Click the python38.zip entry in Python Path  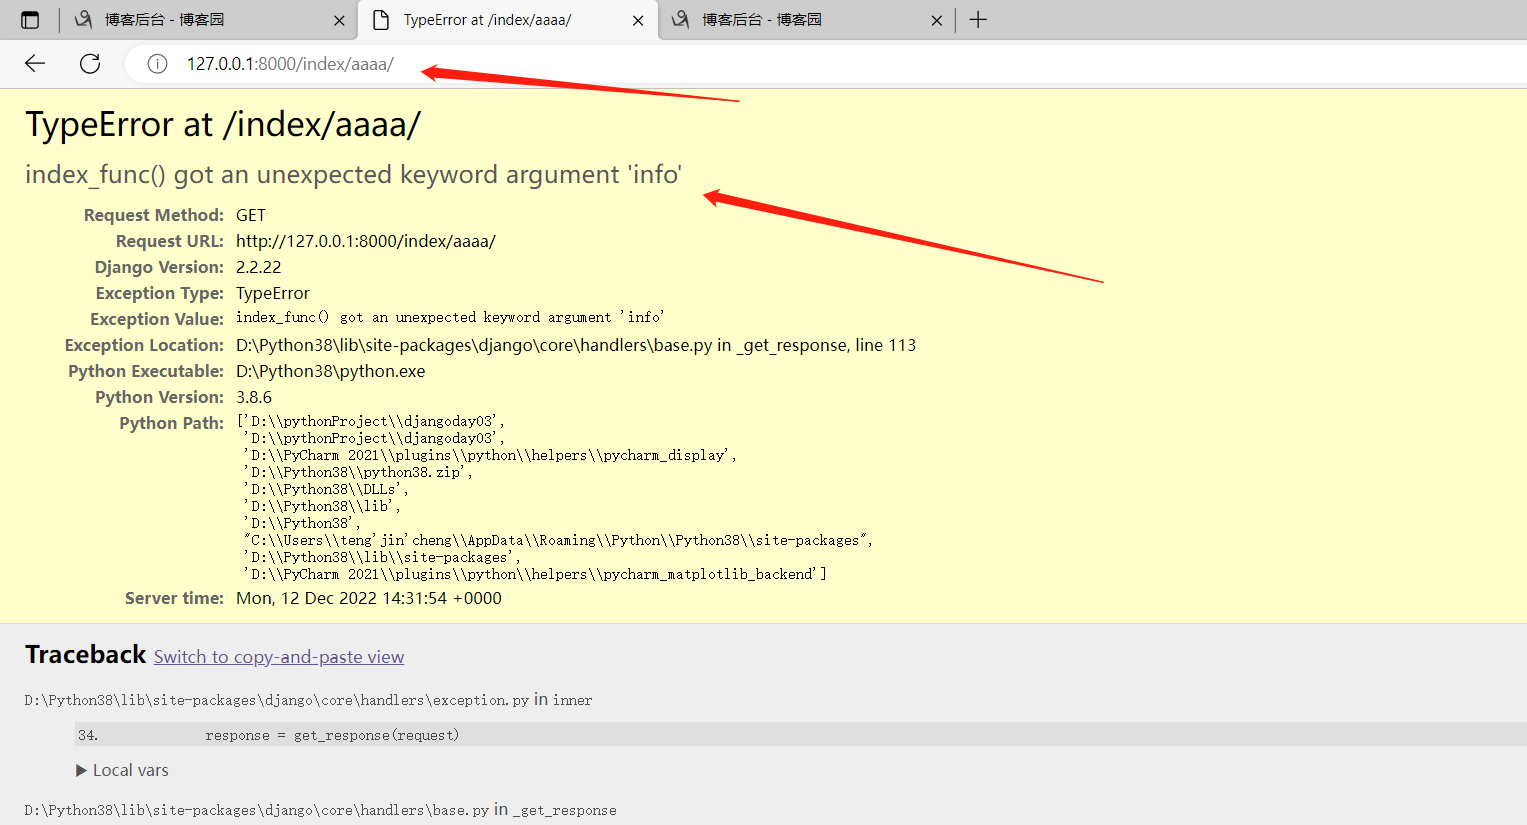[x=358, y=472]
